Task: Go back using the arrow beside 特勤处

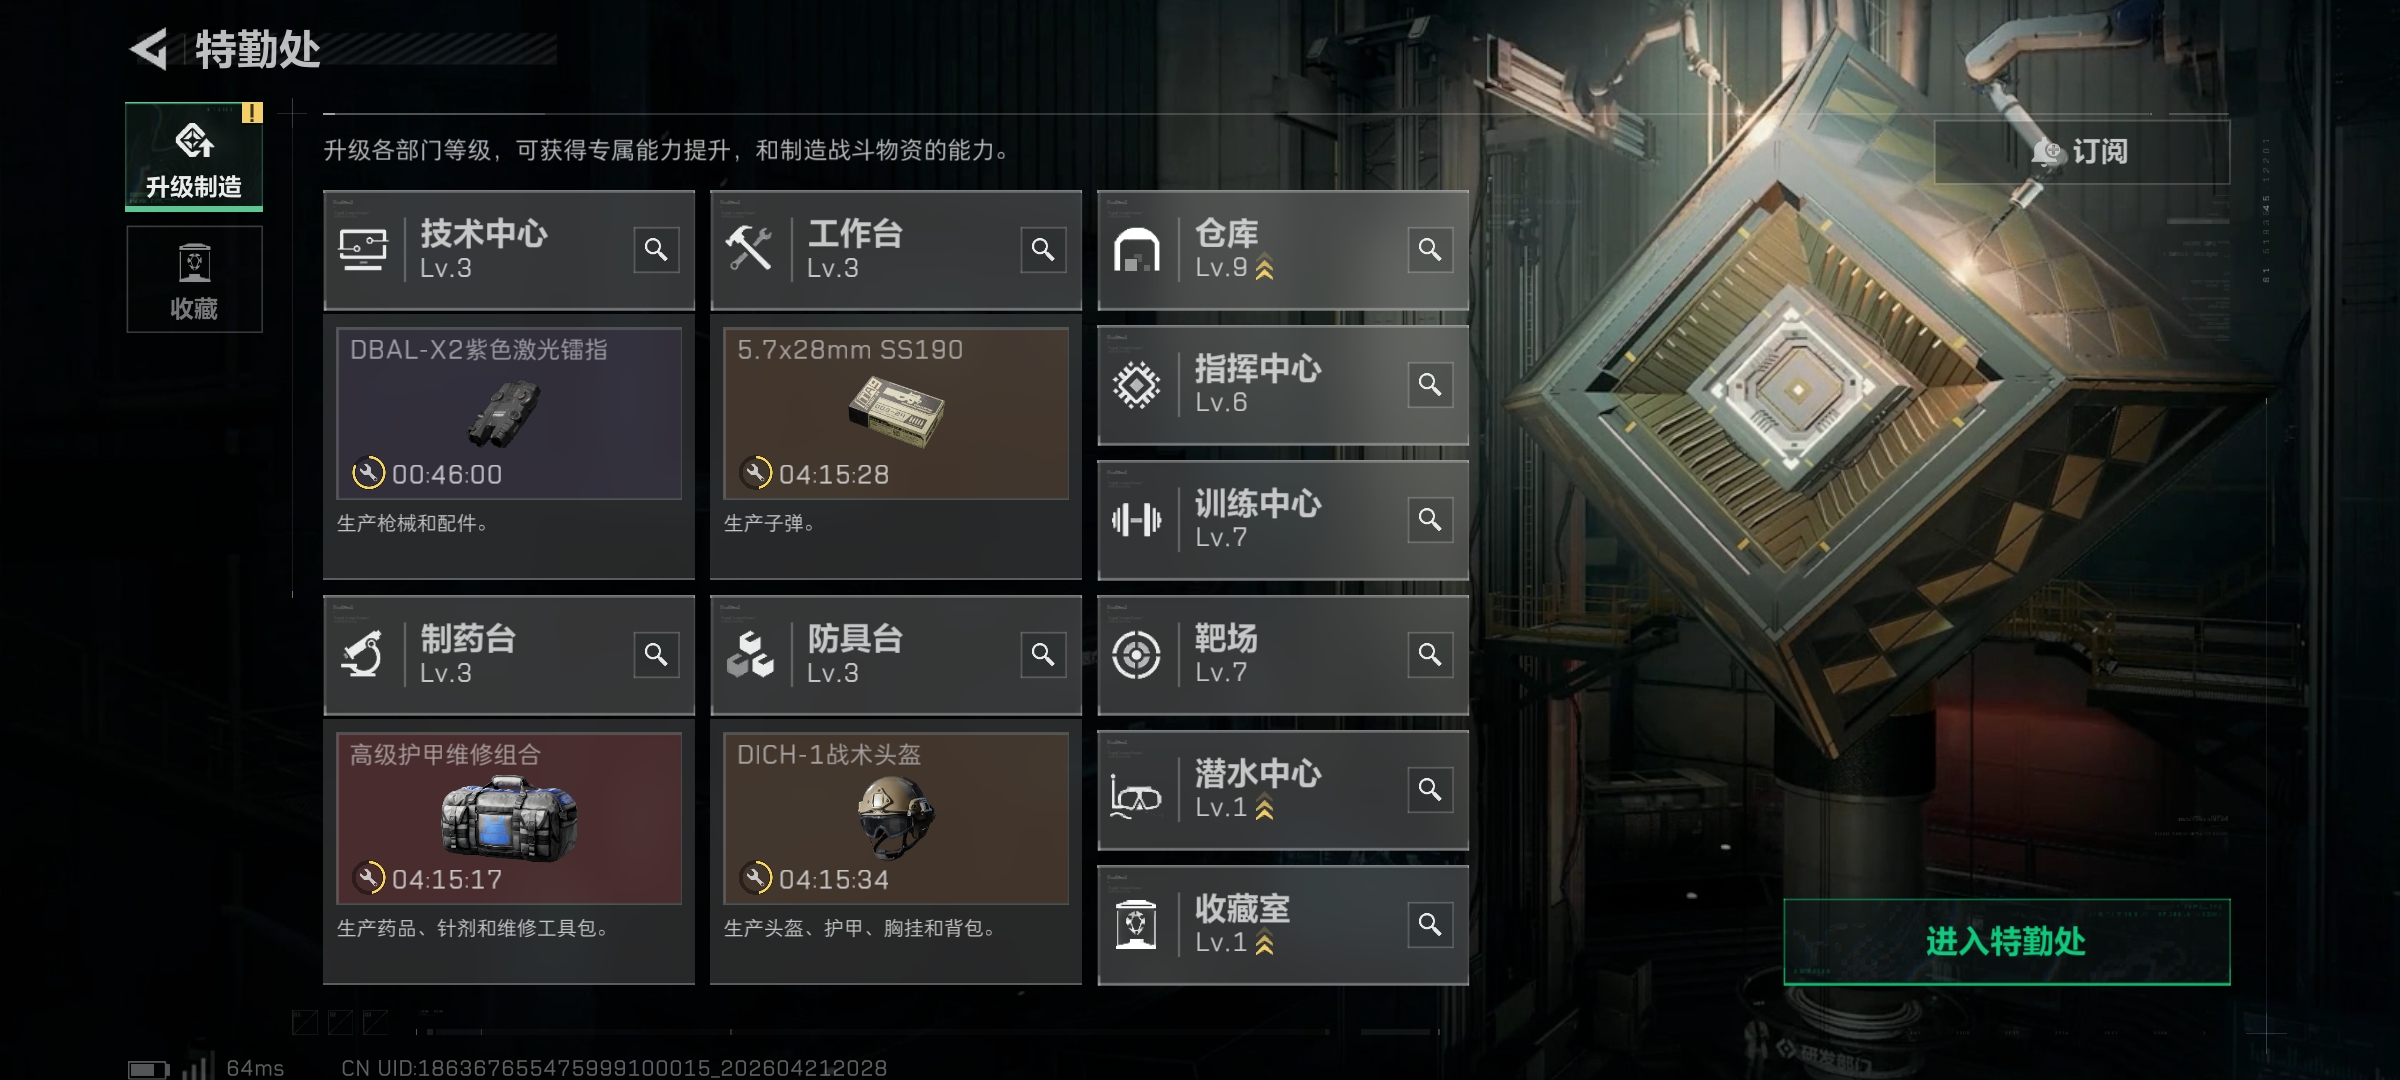Action: tap(150, 49)
